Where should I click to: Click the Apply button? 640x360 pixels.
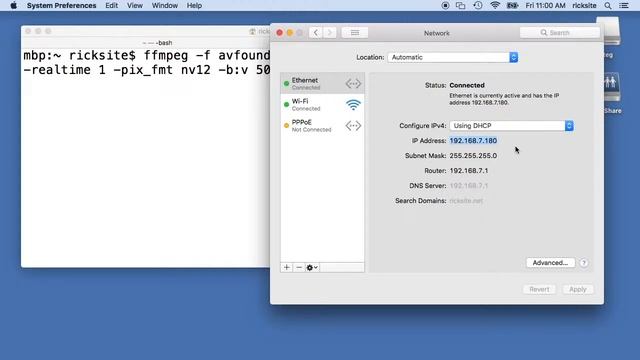pos(578,289)
